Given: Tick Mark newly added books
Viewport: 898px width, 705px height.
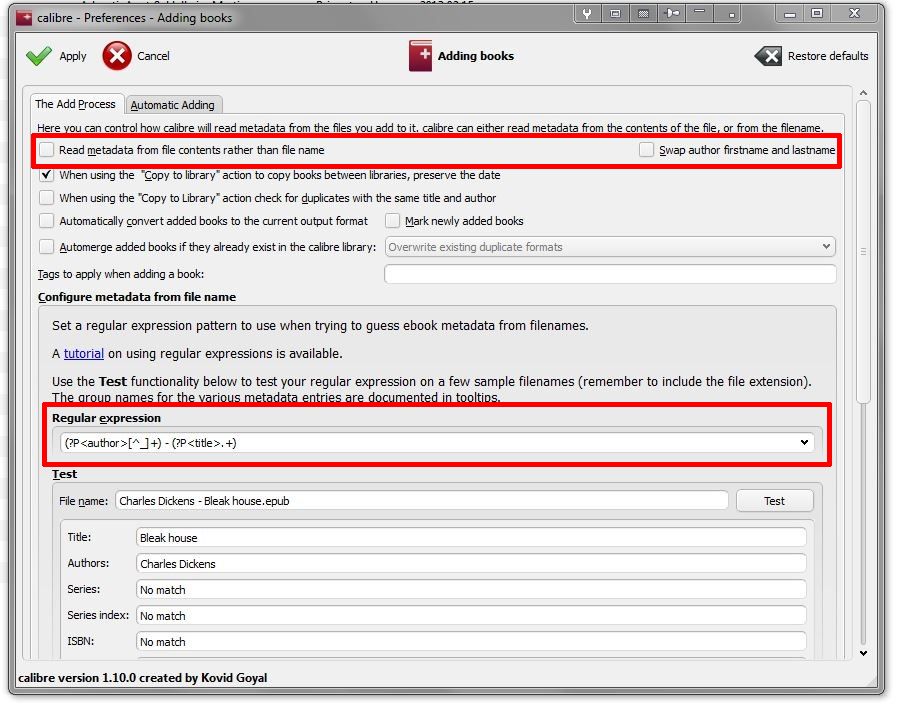Looking at the screenshot, I should (x=392, y=220).
